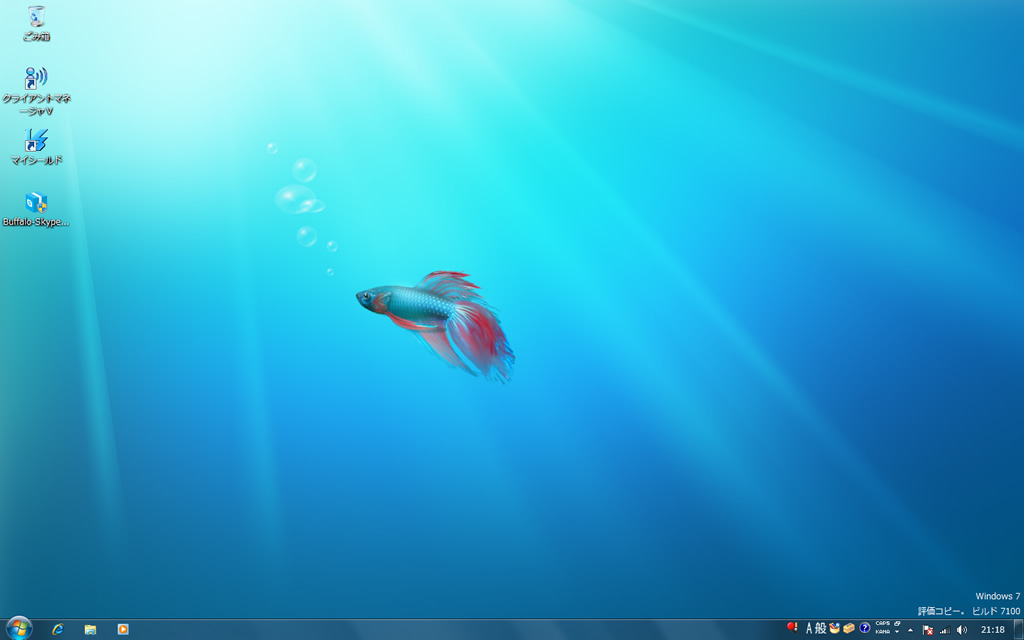
Task: Switch the IME input mode 'A'
Action: coord(809,629)
